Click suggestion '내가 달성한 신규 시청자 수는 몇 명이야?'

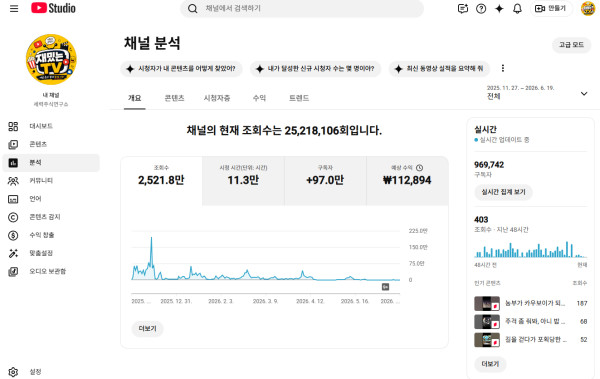(x=316, y=69)
